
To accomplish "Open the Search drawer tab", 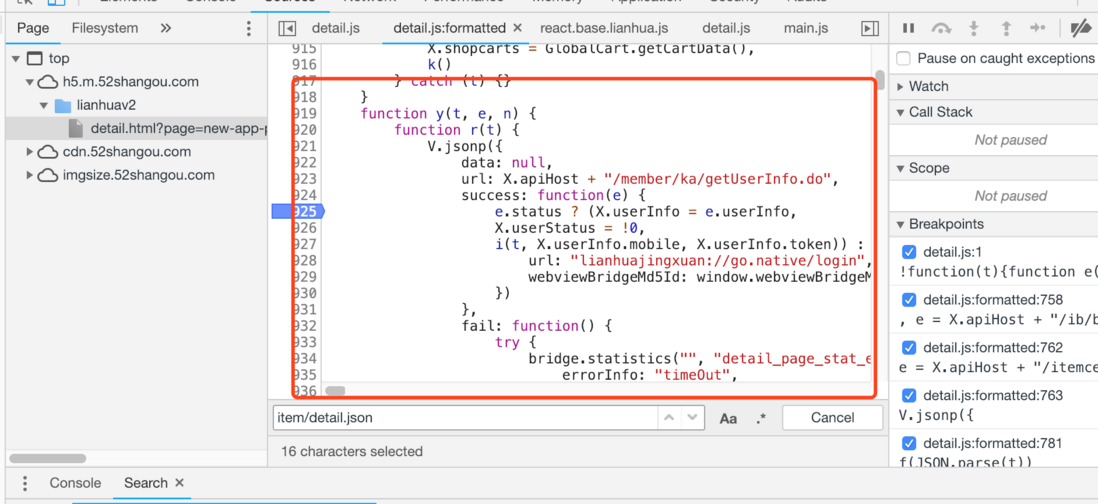I will 146,483.
